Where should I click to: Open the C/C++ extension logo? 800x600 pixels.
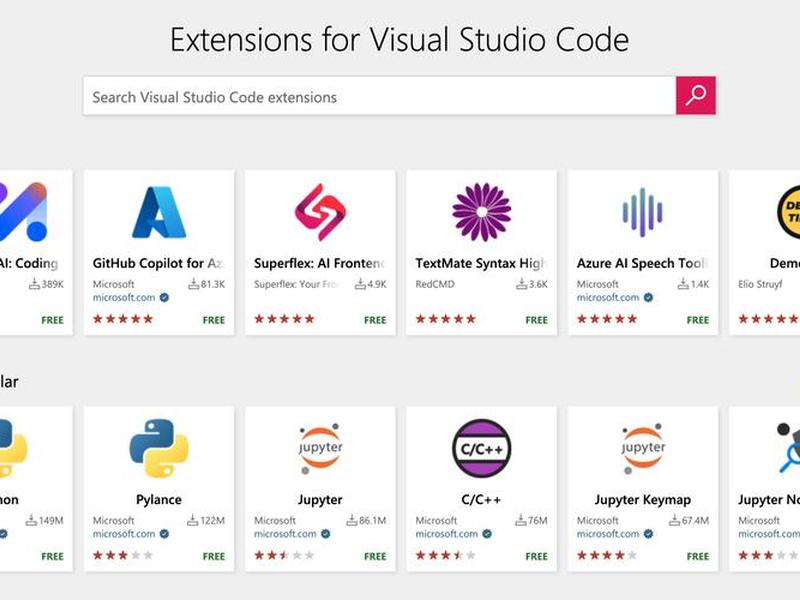(481, 448)
